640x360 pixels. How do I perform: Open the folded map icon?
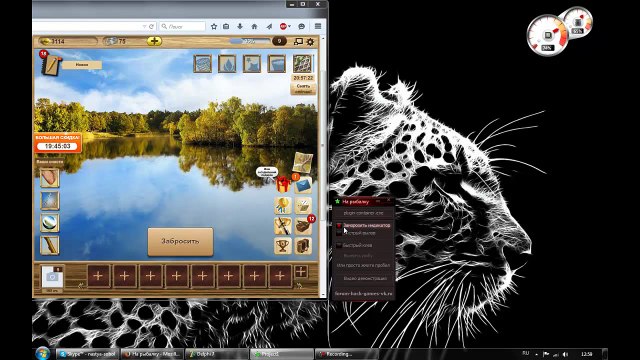pyautogui.click(x=303, y=162)
